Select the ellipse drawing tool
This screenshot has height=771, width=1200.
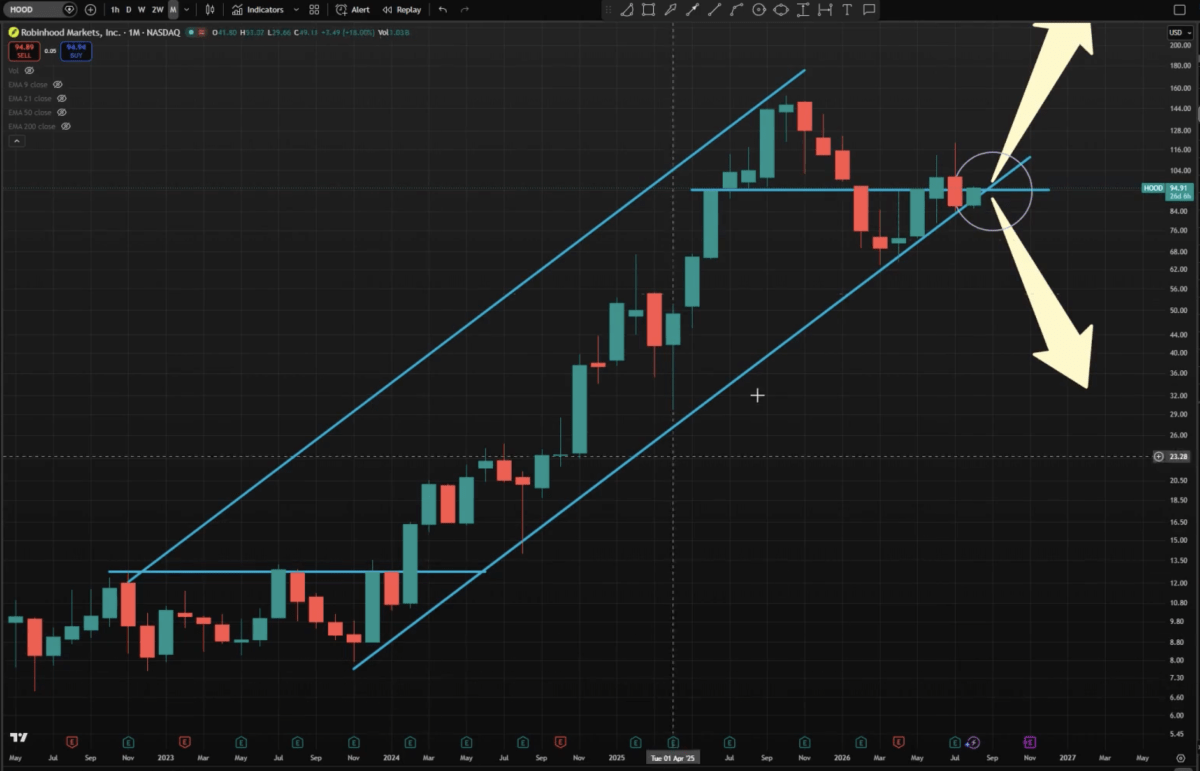(781, 10)
